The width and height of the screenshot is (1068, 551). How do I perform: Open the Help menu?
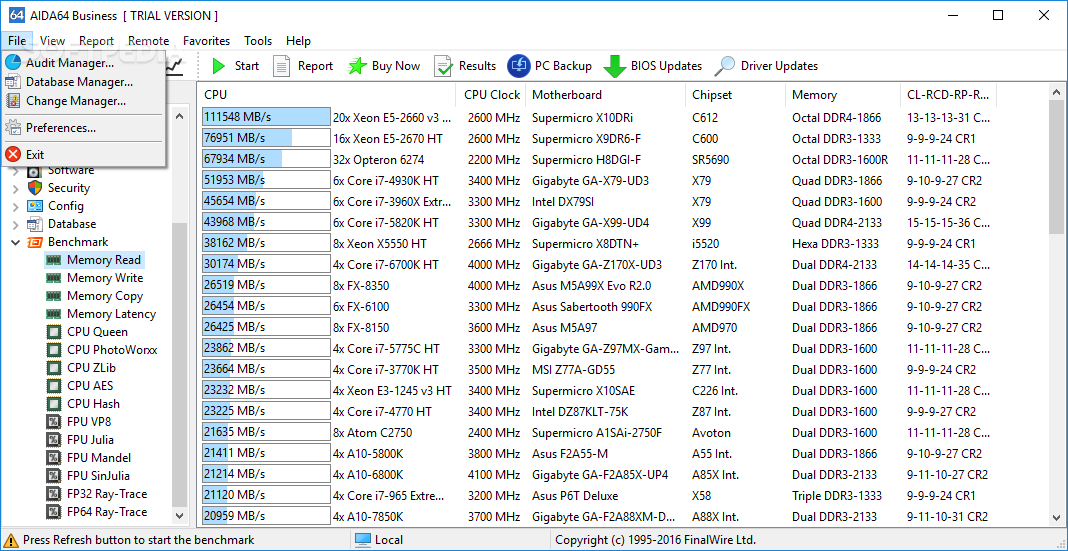[298, 41]
